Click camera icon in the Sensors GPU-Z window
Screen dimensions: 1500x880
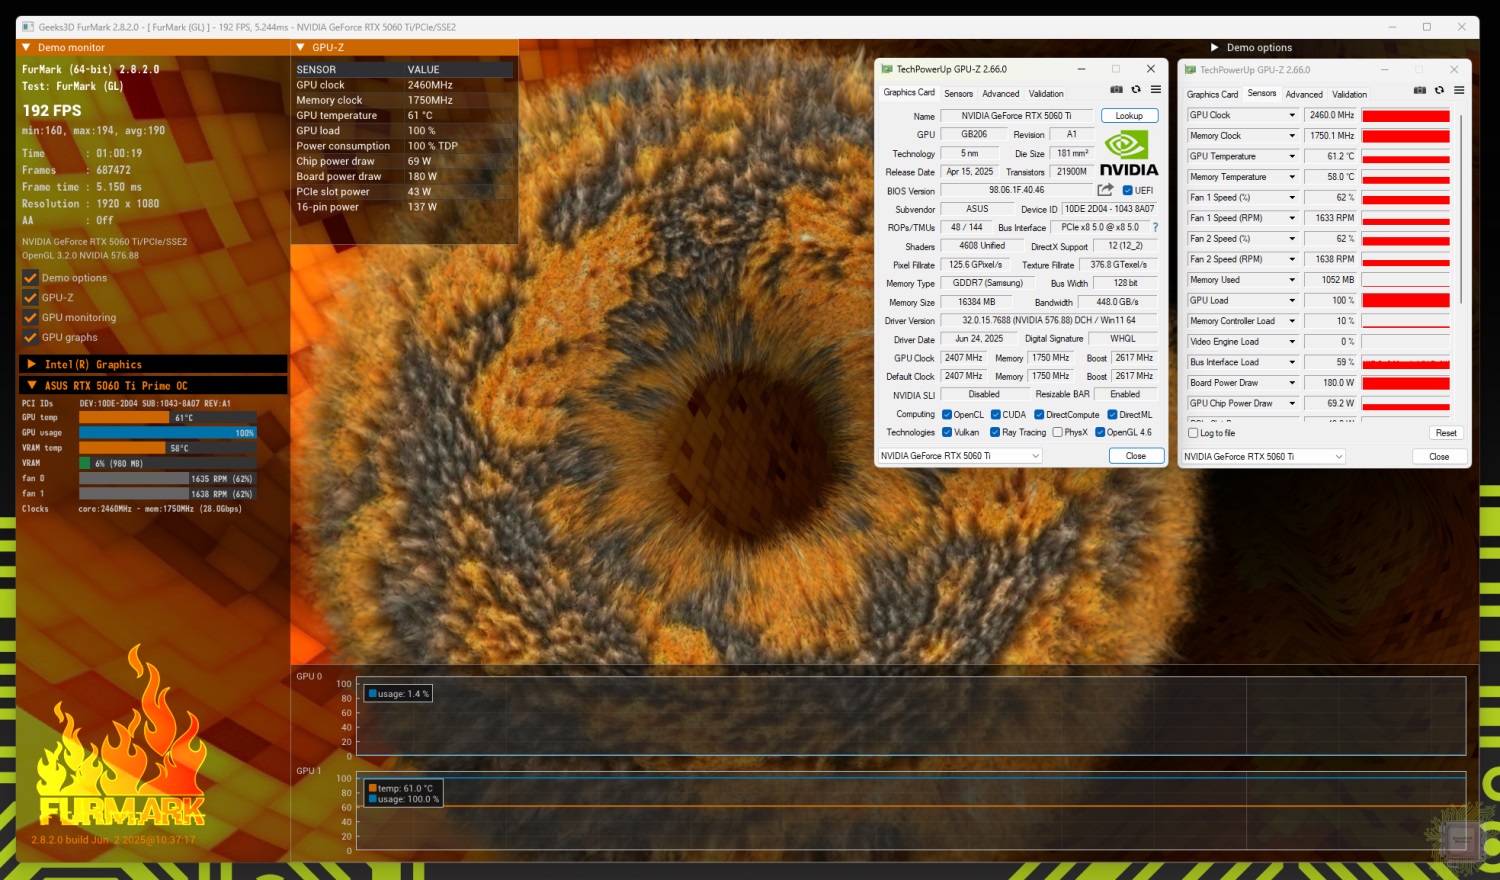tap(1419, 90)
